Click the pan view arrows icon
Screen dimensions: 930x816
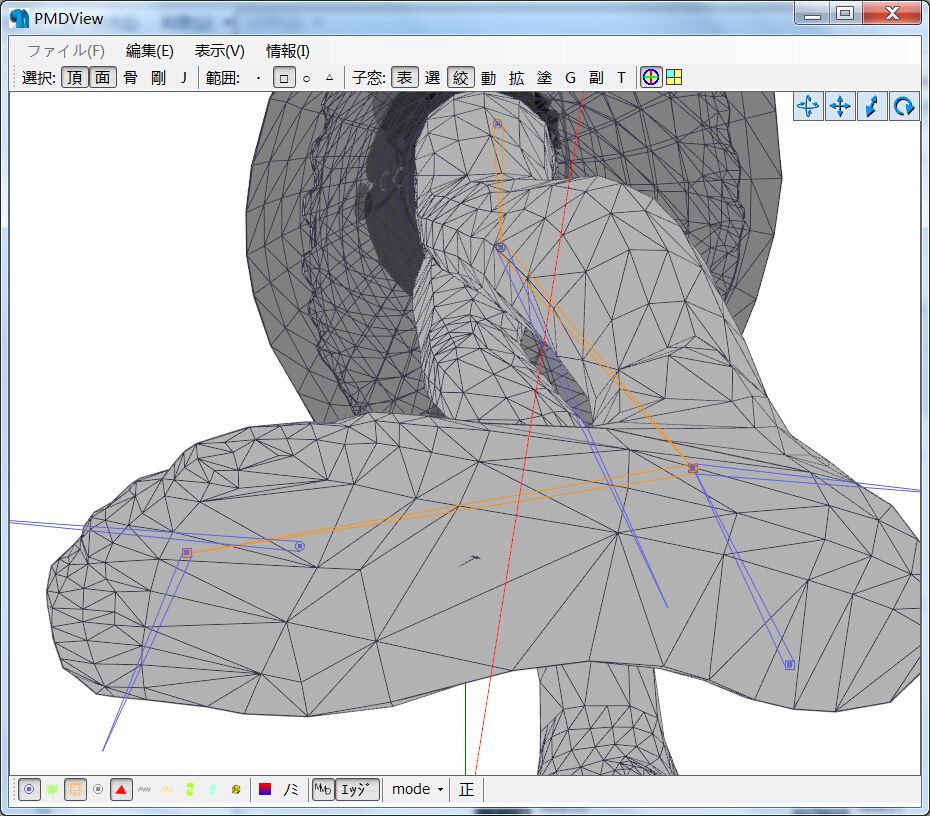(x=808, y=106)
